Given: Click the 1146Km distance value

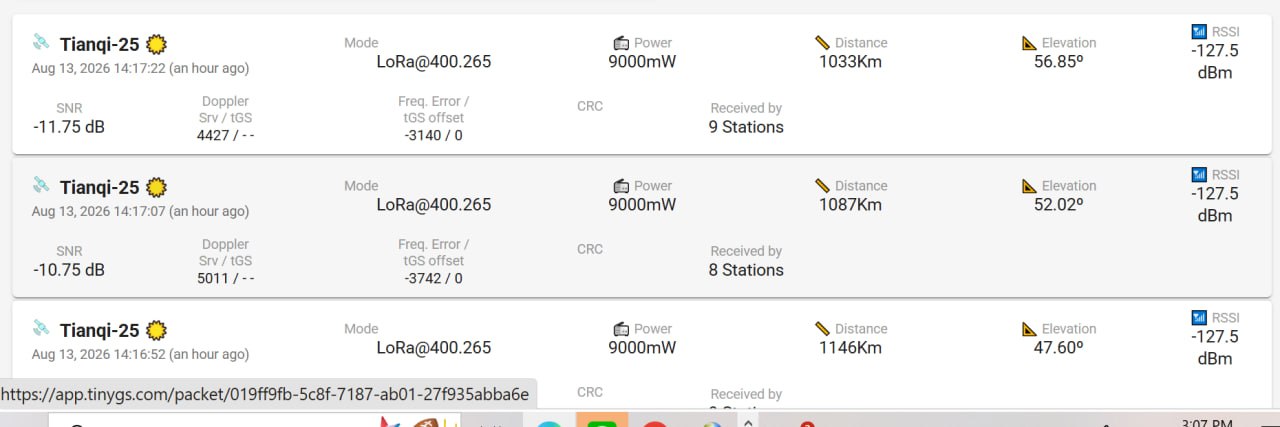Looking at the screenshot, I should pyautogui.click(x=850, y=348).
